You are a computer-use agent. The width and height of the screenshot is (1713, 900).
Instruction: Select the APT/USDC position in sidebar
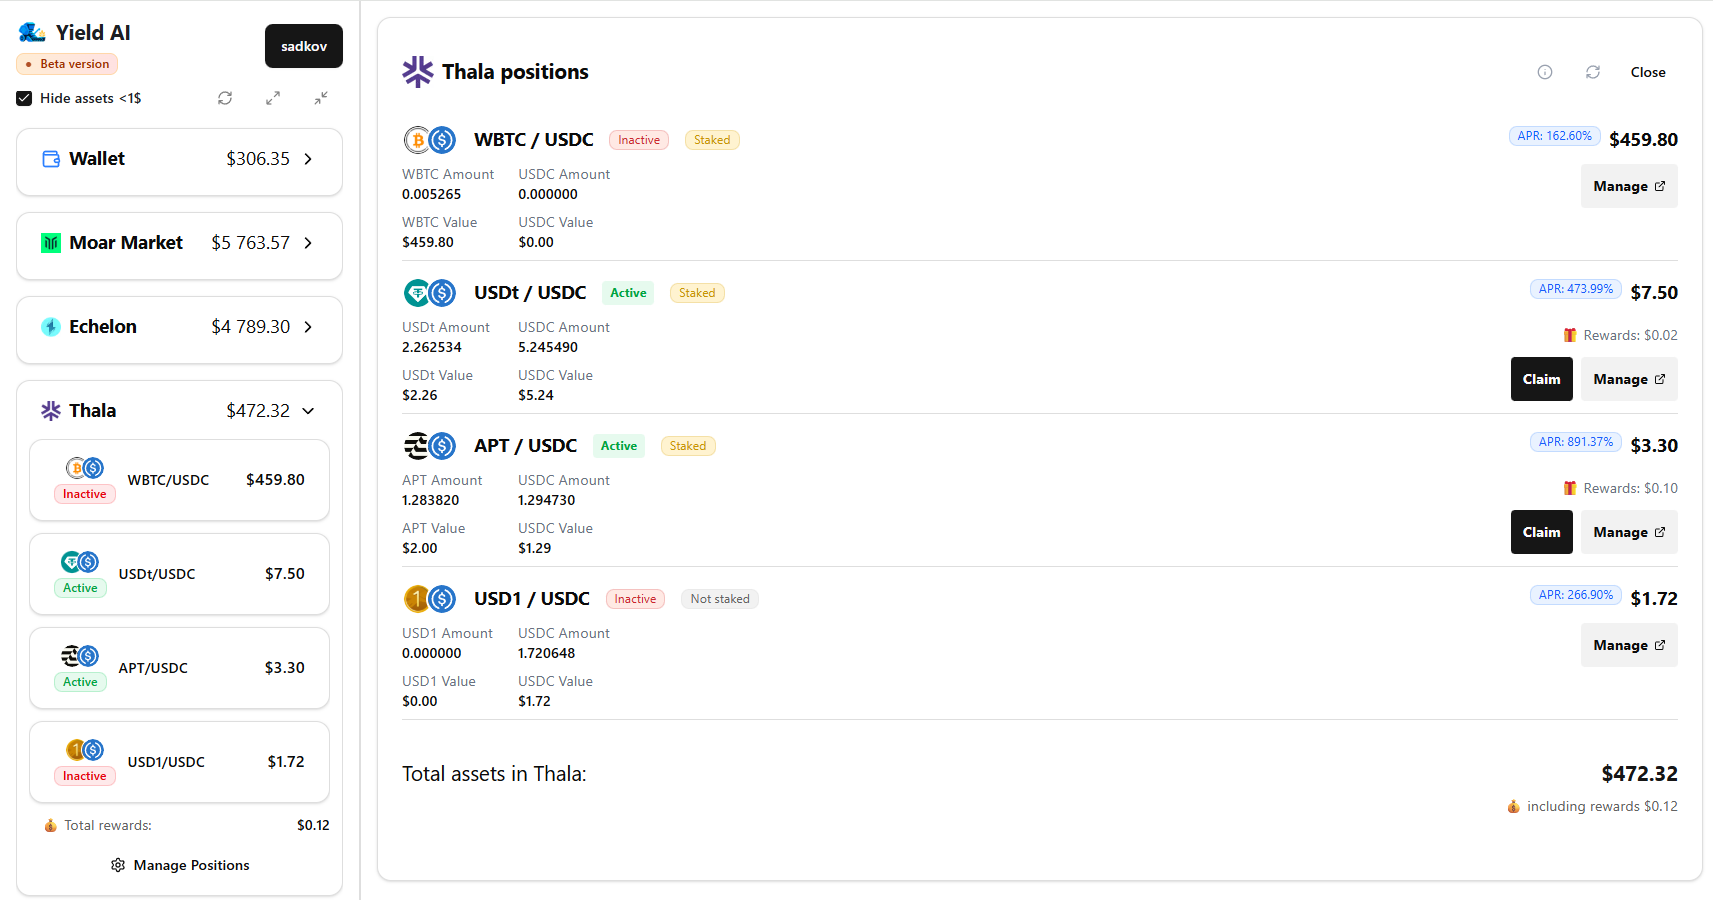pyautogui.click(x=180, y=668)
